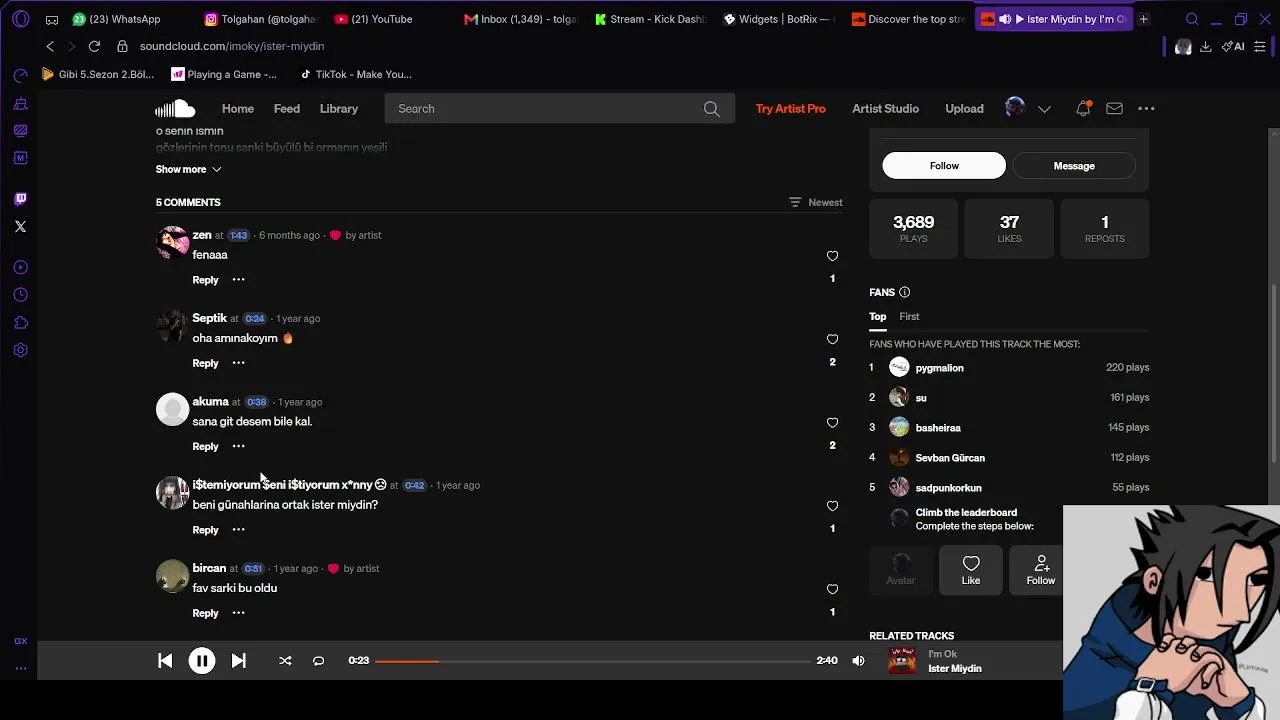Seek within the track progress bar

(593, 661)
